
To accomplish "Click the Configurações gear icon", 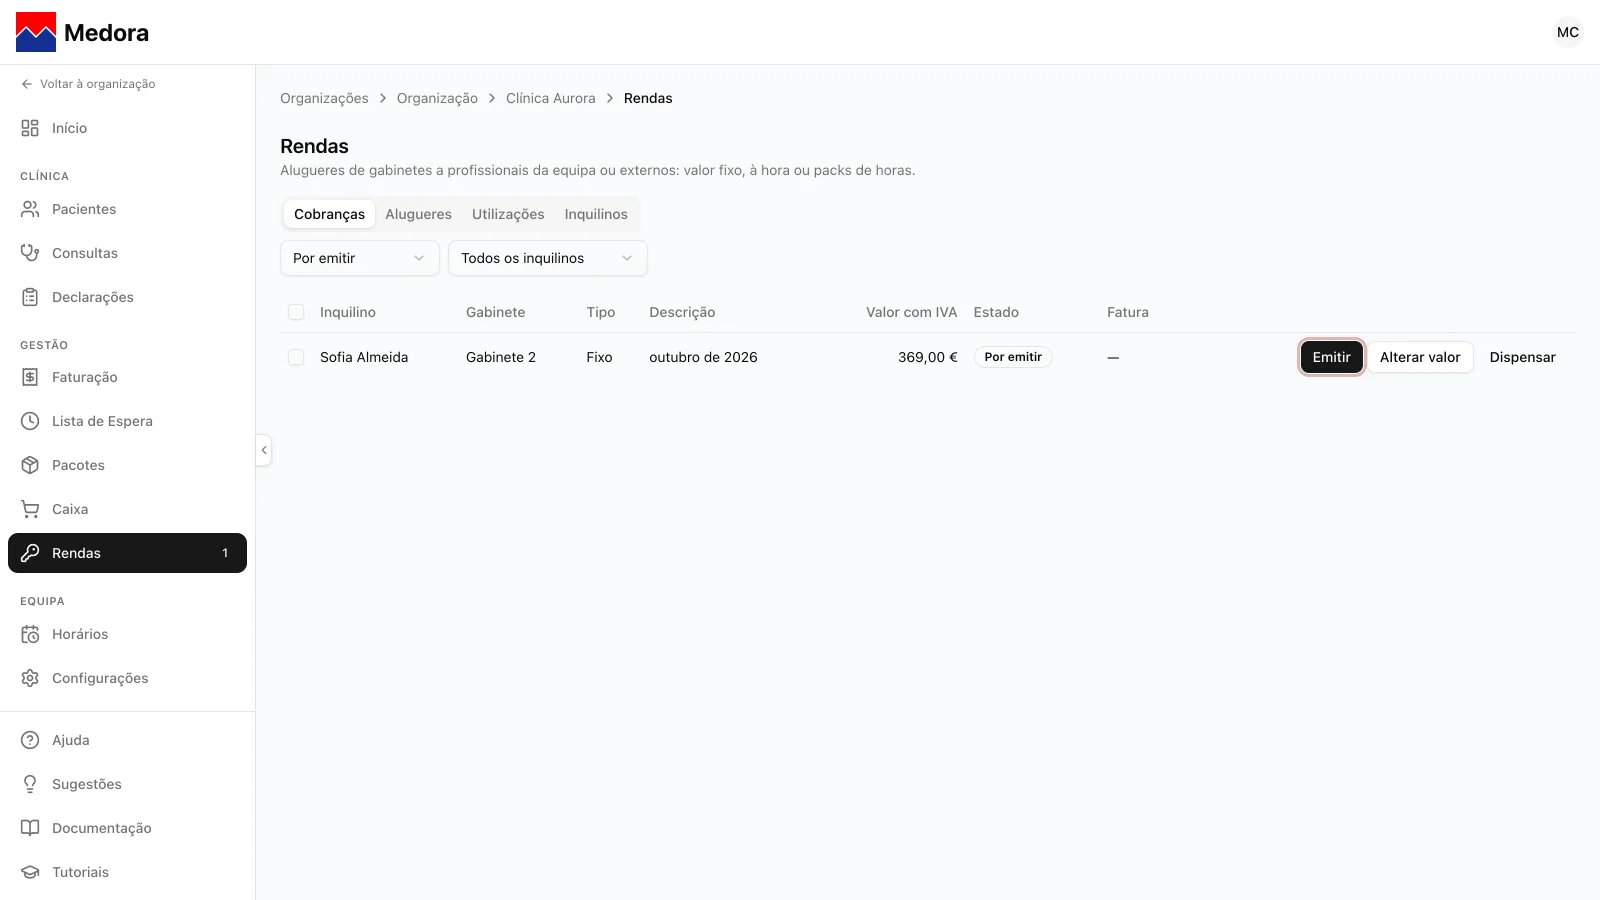I will pos(30,678).
